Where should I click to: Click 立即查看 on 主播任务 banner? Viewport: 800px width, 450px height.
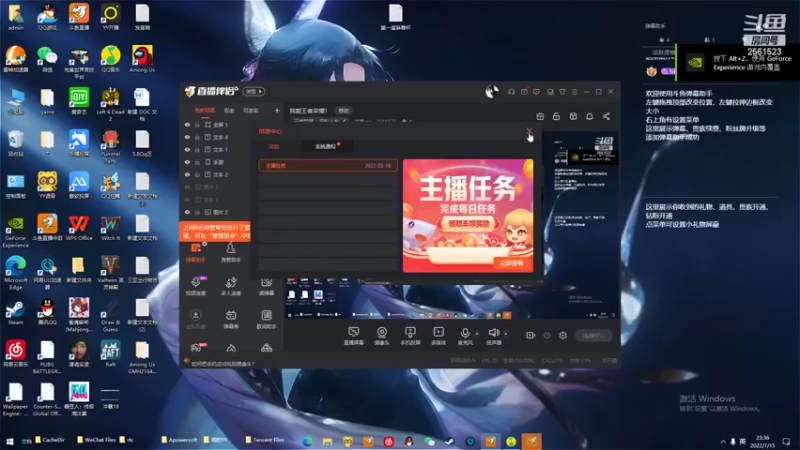(512, 263)
